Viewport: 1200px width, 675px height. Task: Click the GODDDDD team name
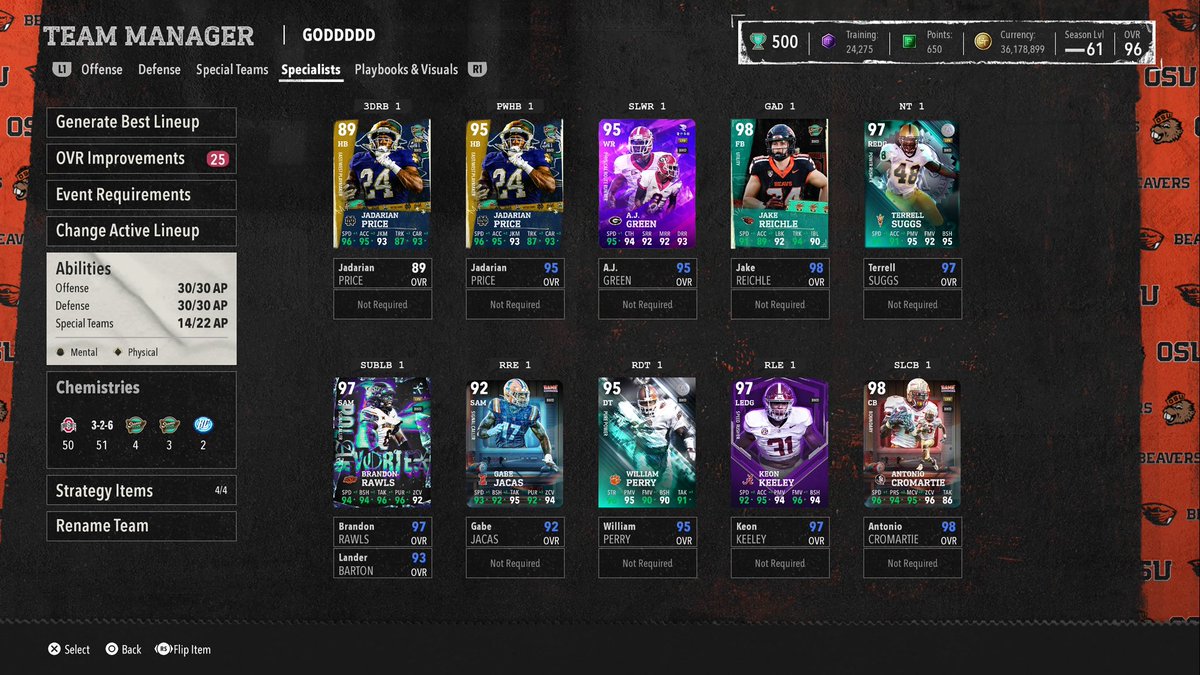click(339, 36)
